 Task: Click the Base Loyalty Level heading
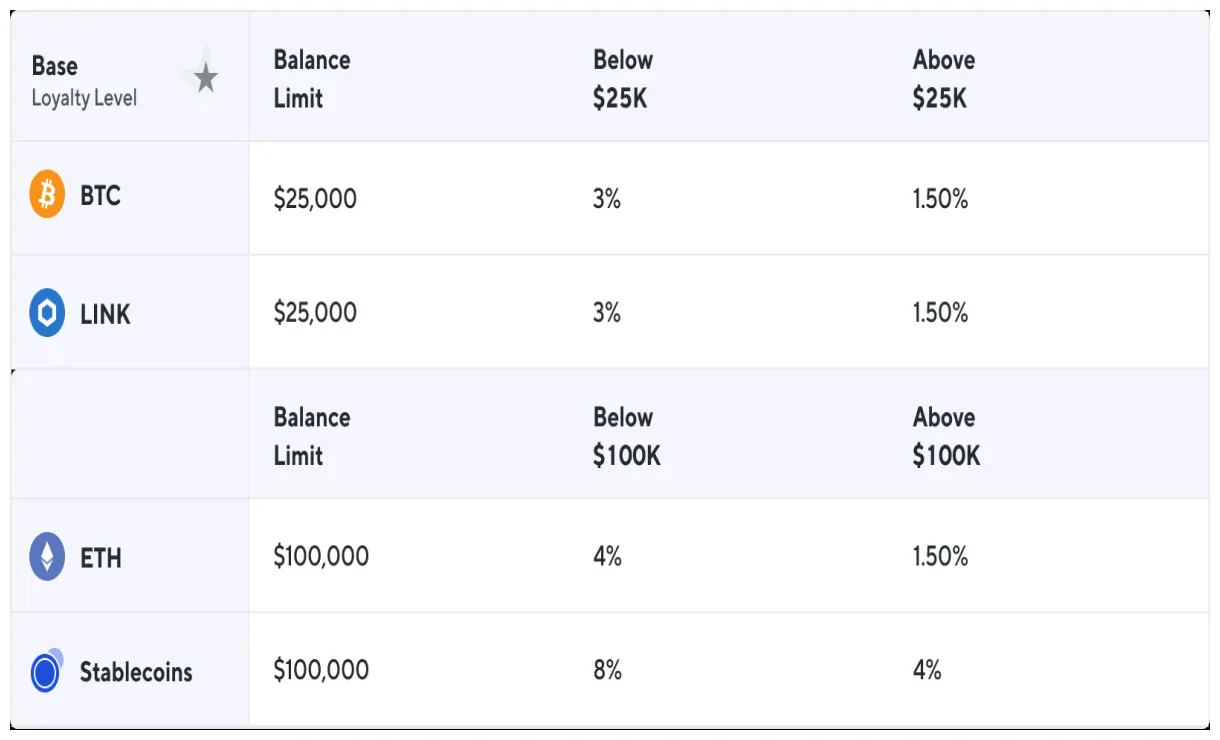tap(84, 81)
